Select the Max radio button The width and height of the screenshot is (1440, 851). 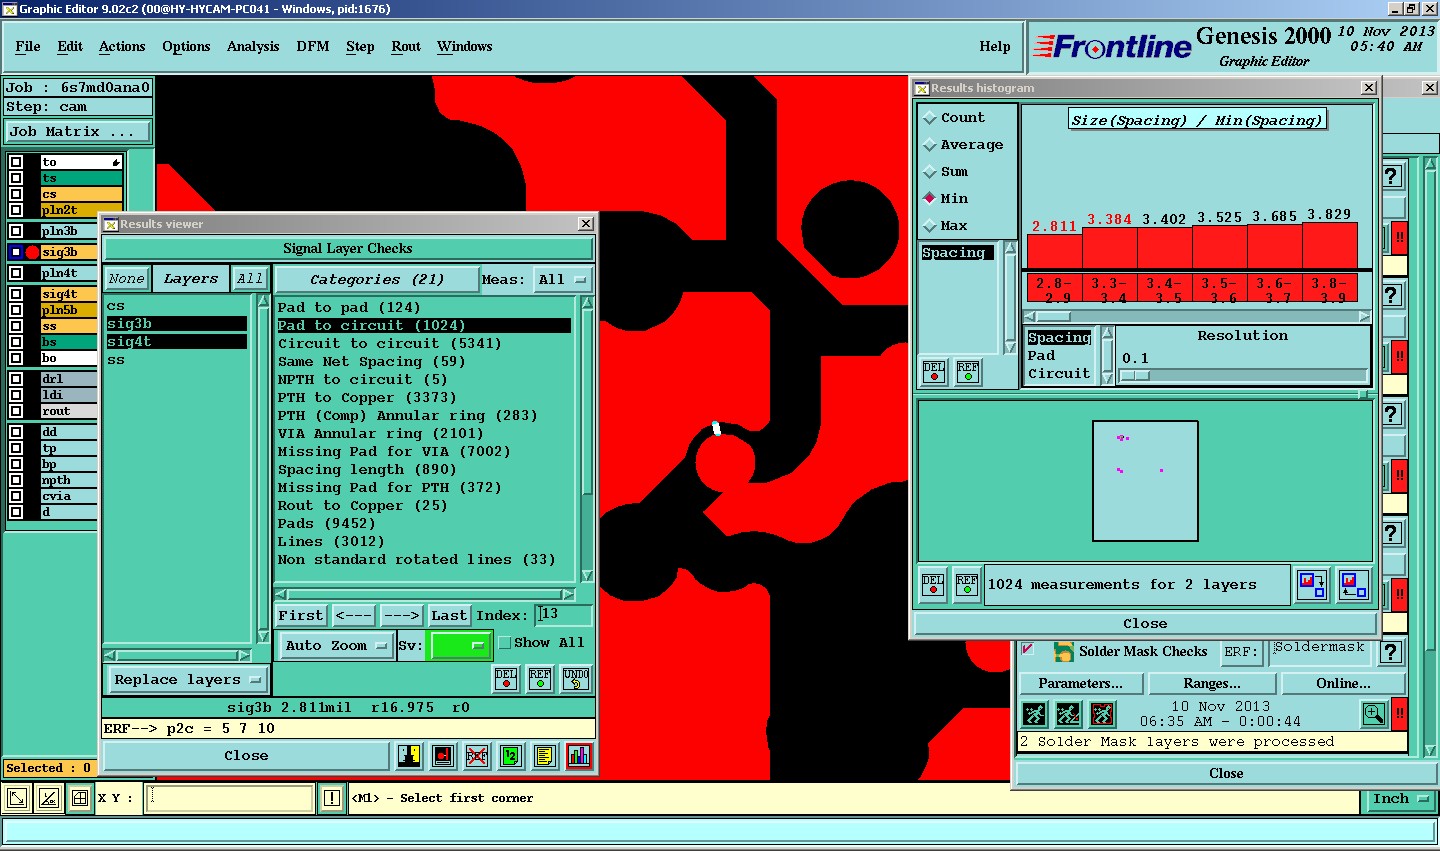click(x=930, y=226)
